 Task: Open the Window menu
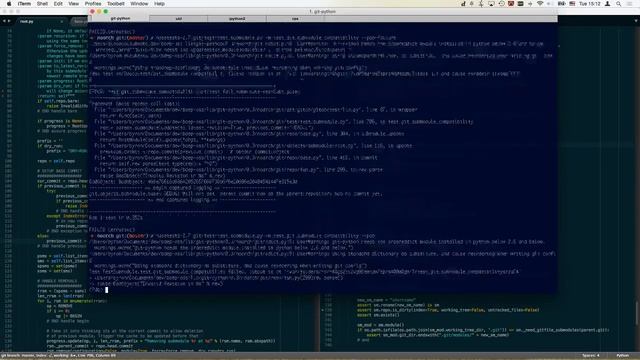pos(139,4)
